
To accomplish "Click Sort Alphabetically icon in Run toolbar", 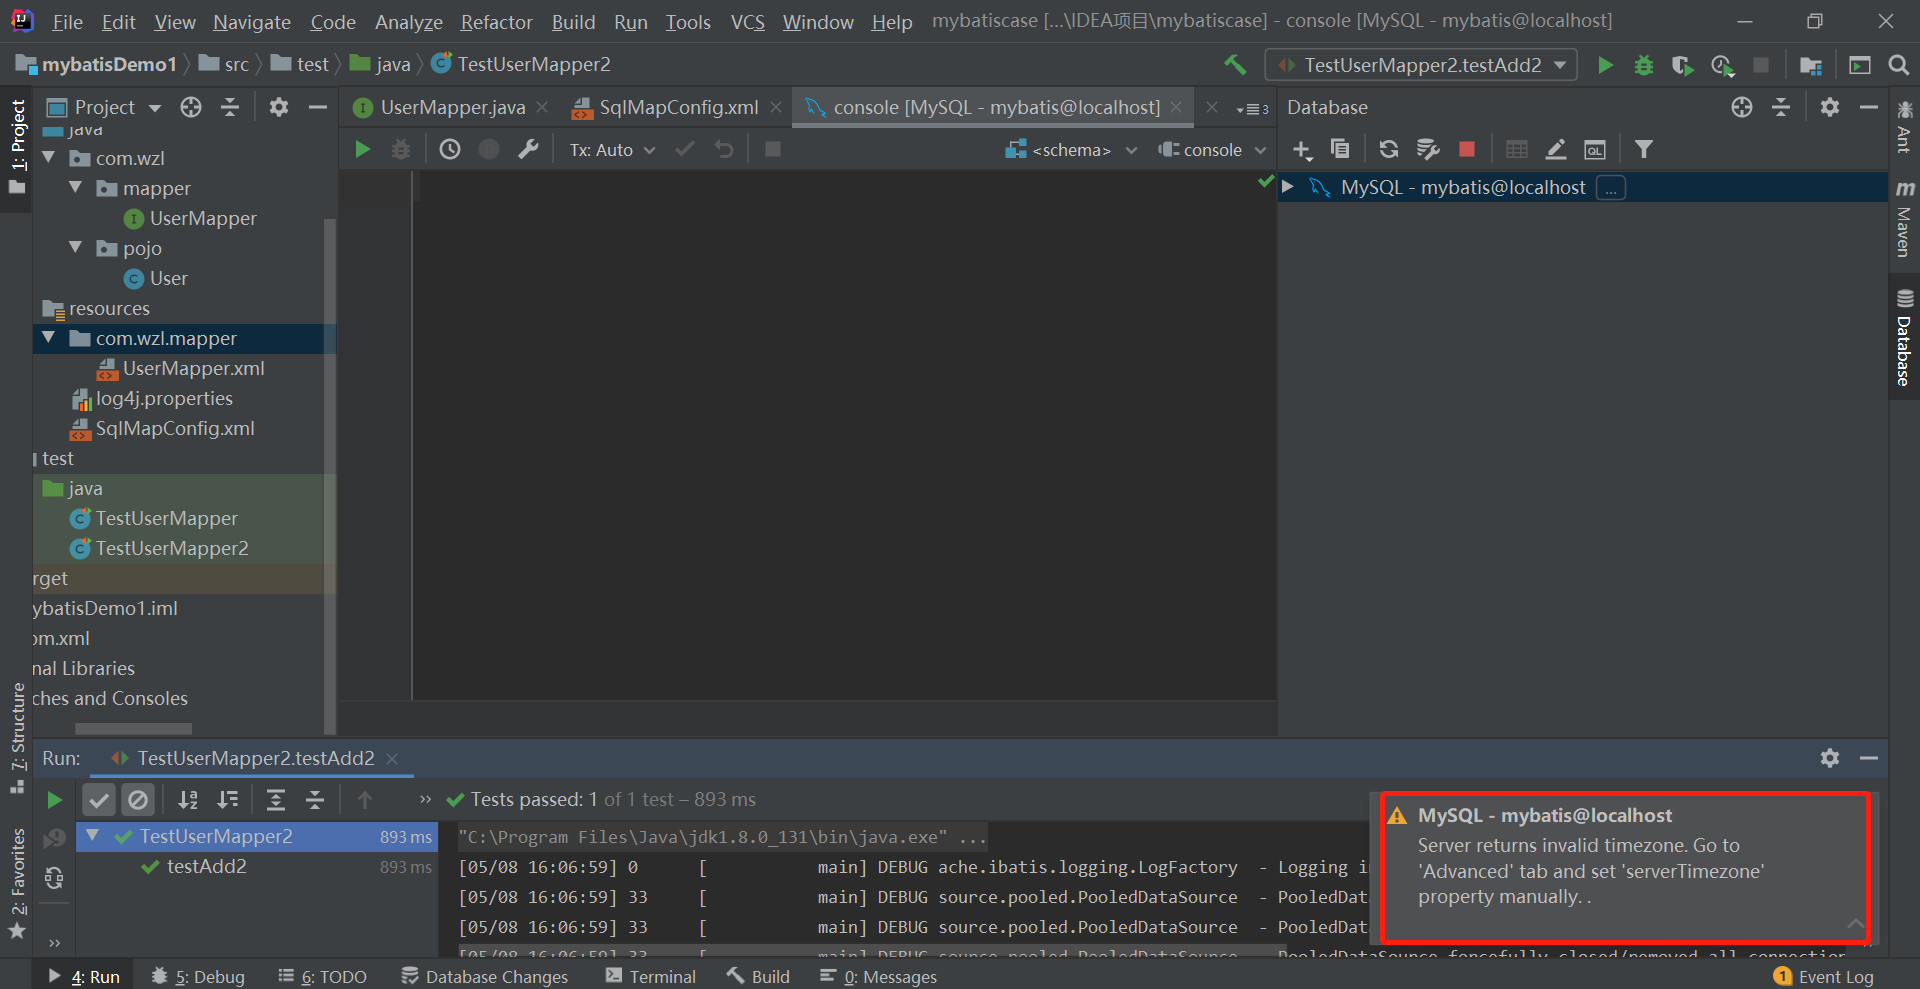I will 188,800.
